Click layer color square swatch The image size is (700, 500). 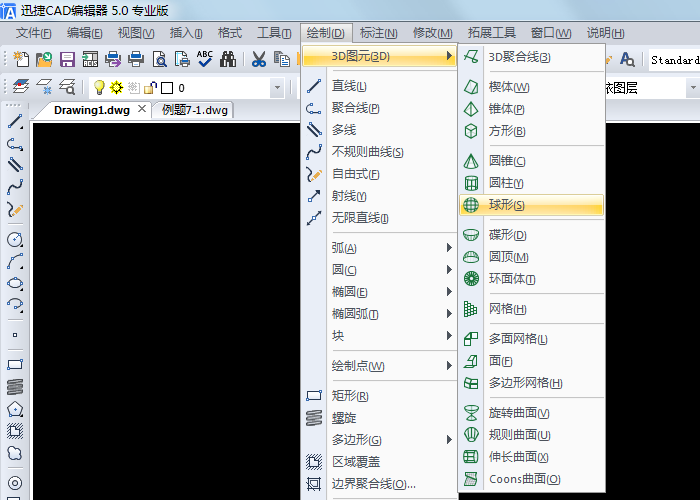click(167, 88)
